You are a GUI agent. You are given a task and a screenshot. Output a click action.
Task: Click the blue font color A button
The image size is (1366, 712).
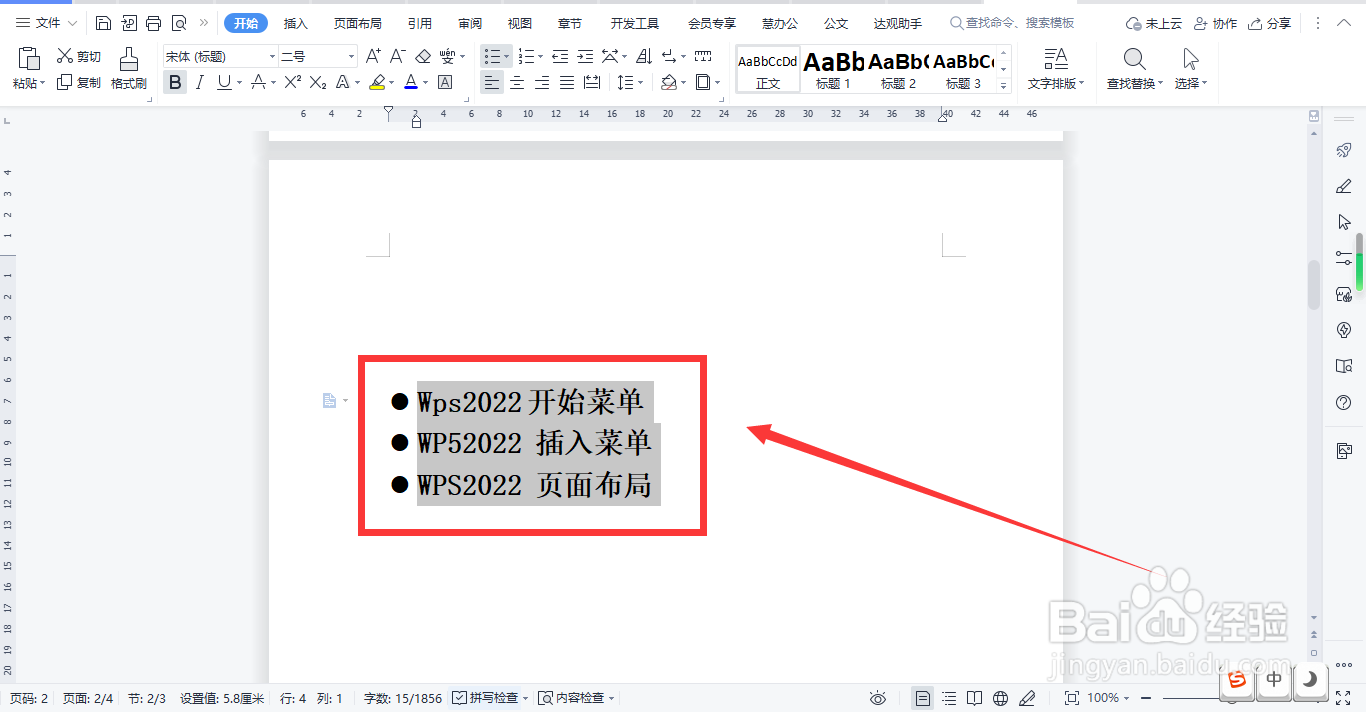[x=410, y=83]
